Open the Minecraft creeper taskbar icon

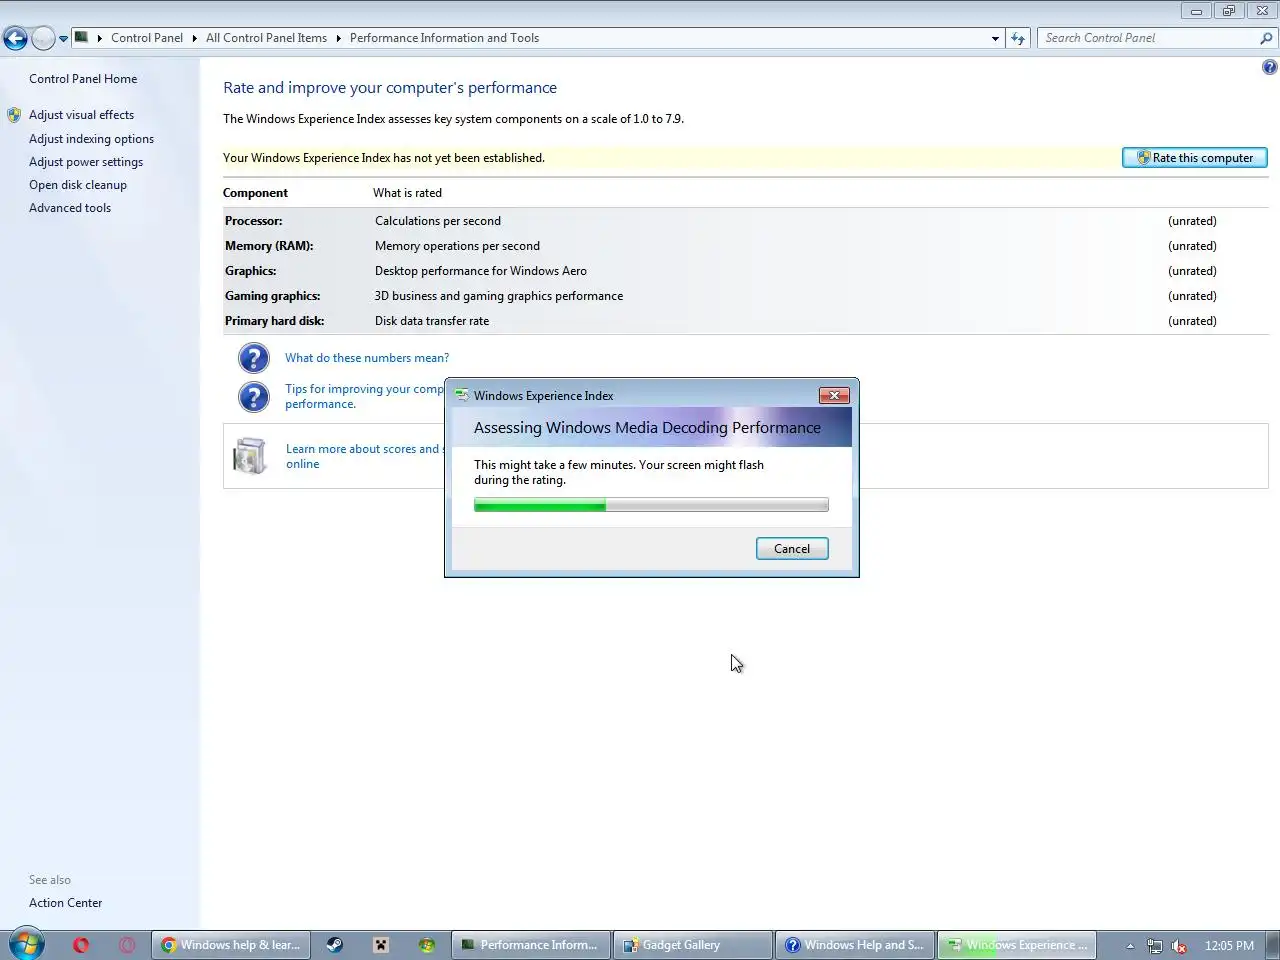tap(381, 945)
